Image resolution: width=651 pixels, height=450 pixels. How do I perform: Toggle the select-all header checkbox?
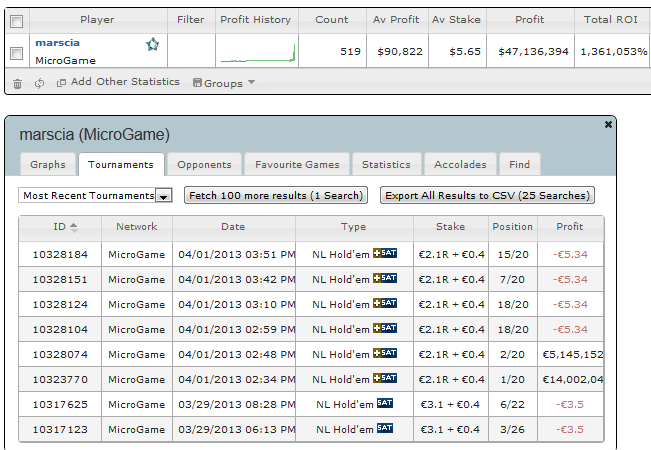pyautogui.click(x=16, y=21)
